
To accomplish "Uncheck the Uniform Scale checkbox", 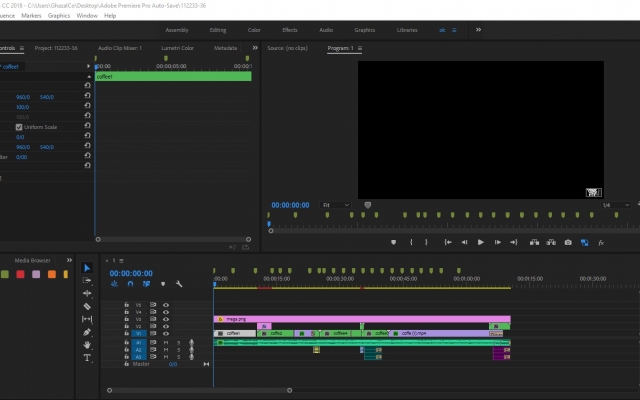I will pos(19,127).
